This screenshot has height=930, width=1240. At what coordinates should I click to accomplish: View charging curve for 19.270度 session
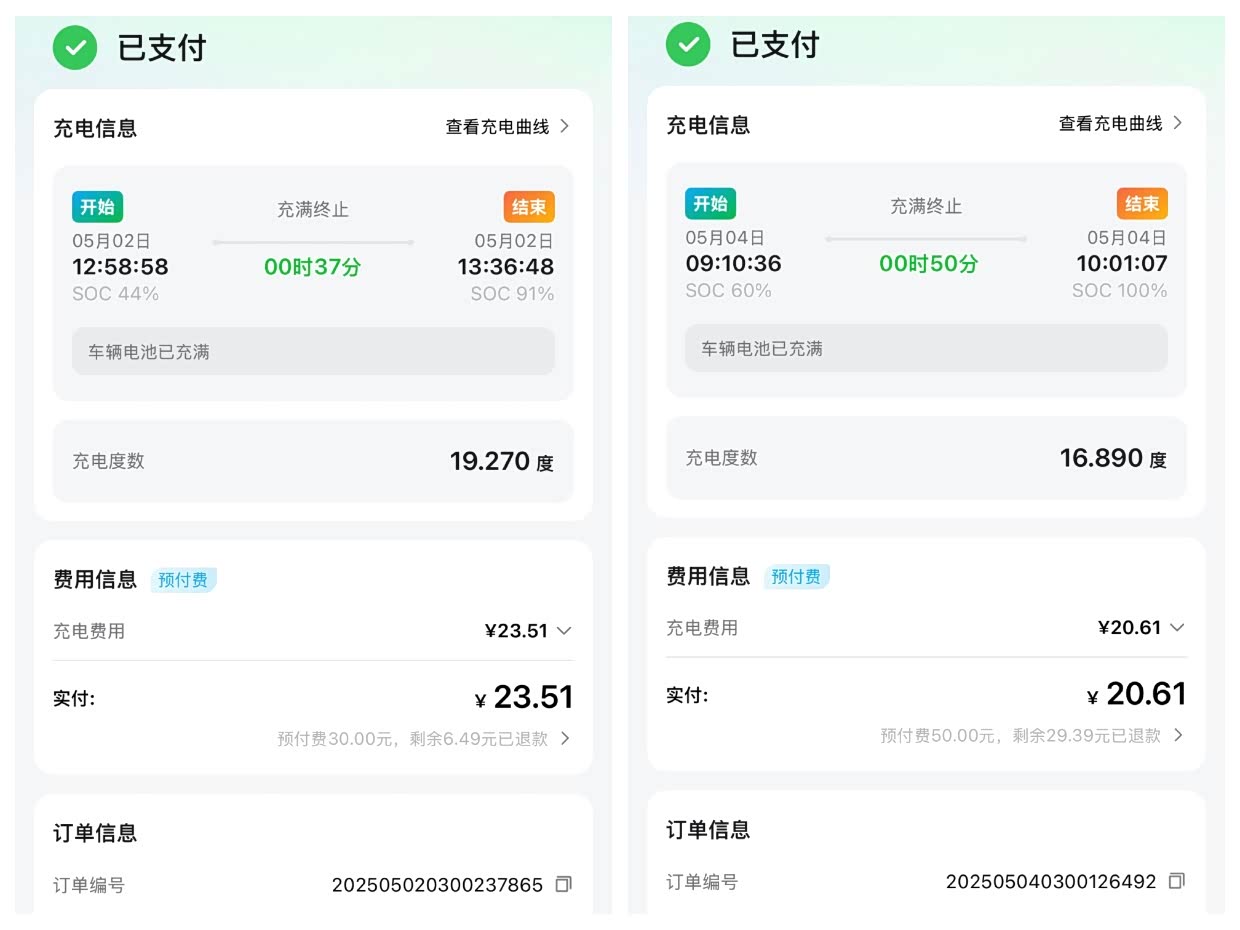[x=507, y=127]
